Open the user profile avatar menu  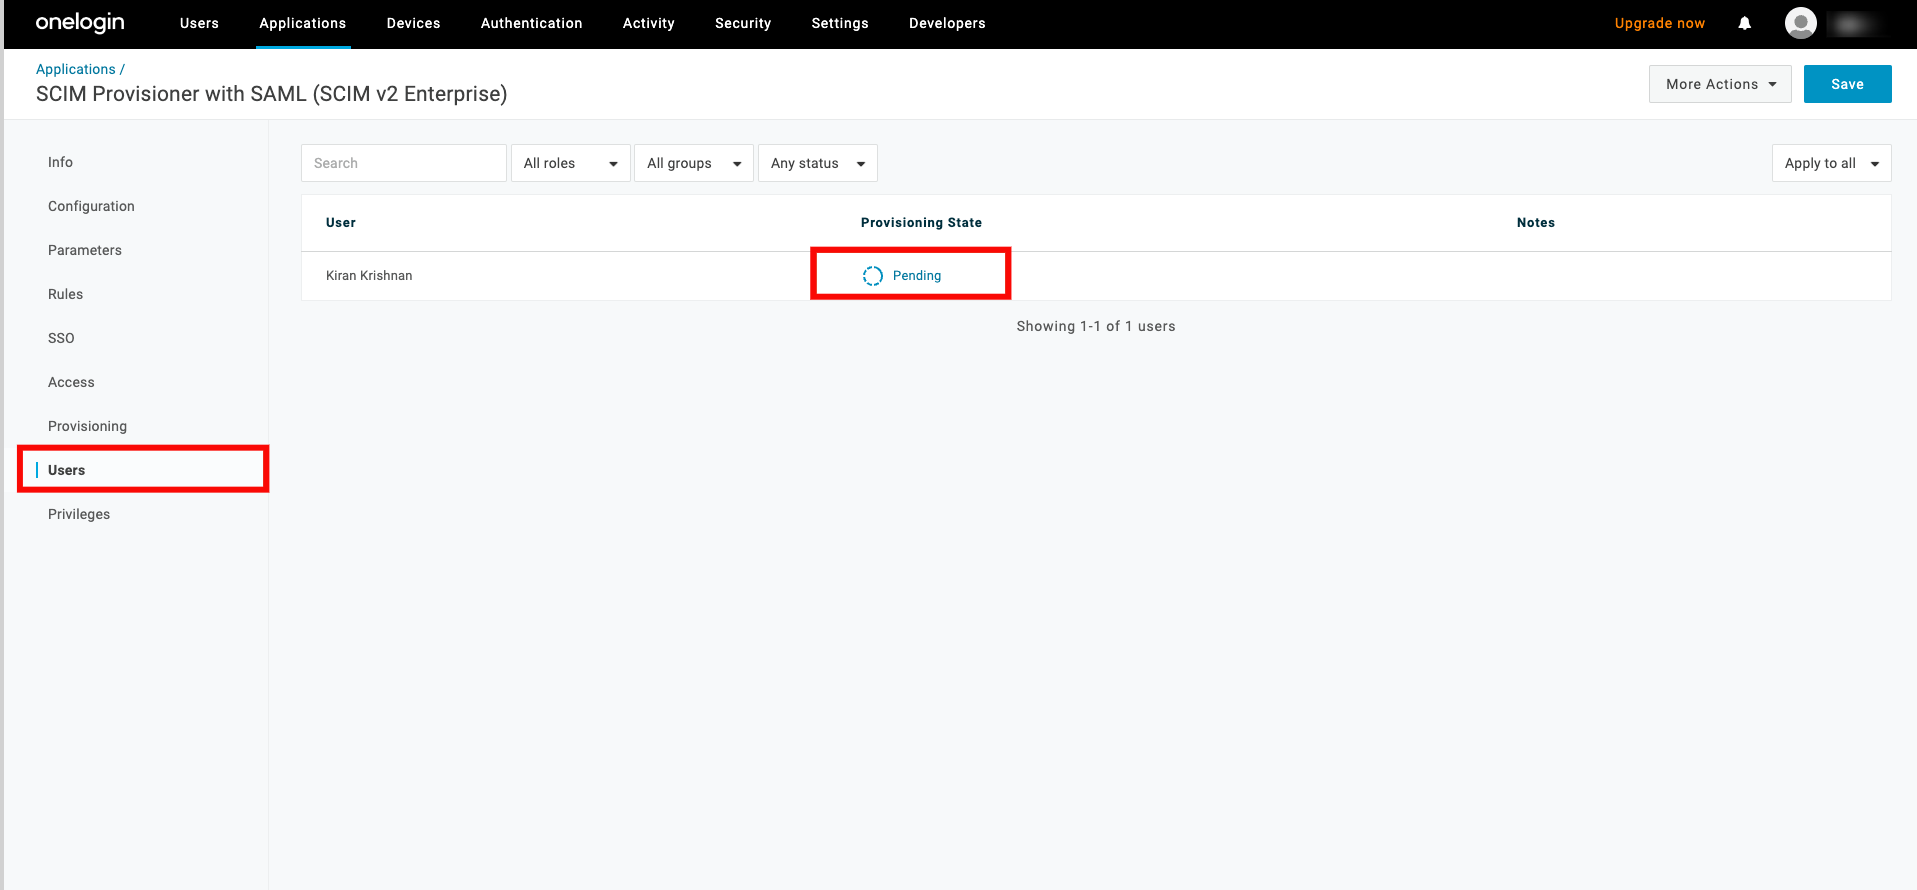1800,23
